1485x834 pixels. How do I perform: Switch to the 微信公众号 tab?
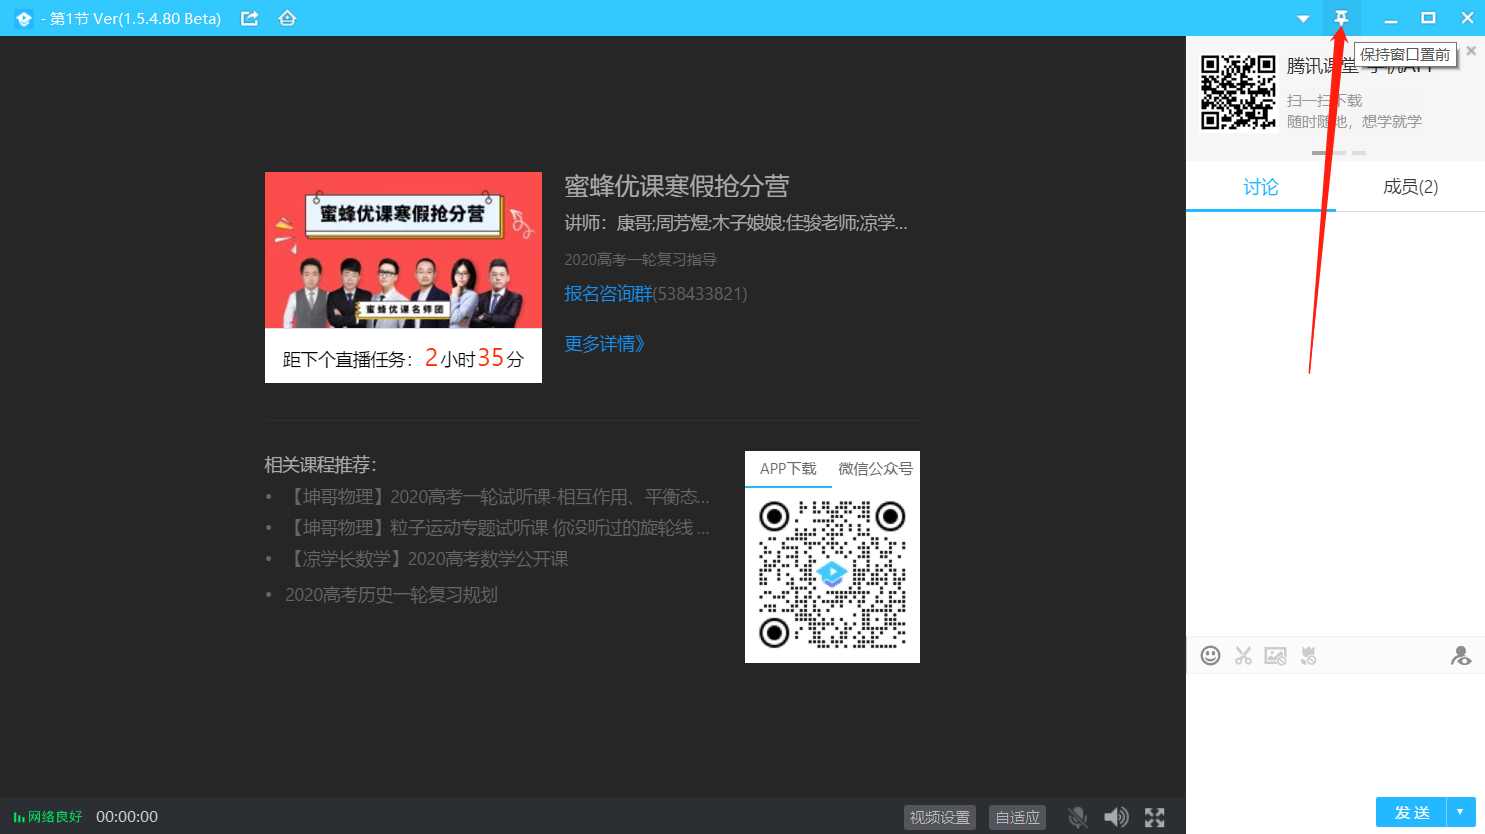(875, 468)
